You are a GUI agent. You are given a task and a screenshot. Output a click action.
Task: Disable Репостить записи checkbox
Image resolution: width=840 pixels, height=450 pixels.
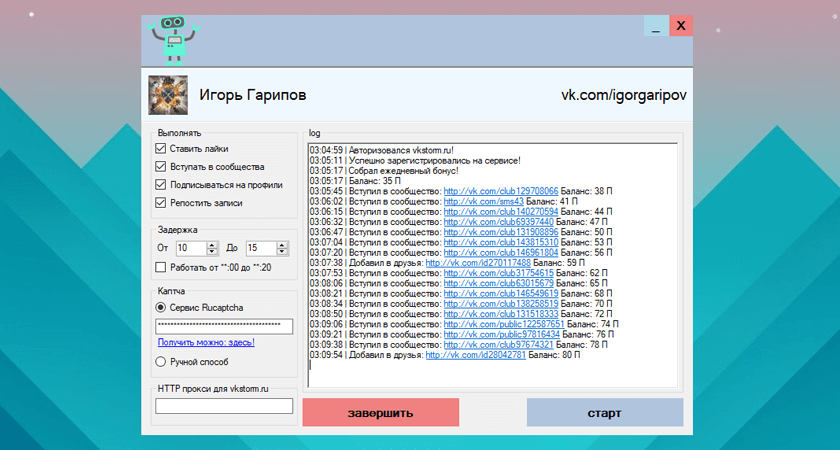tap(160, 203)
